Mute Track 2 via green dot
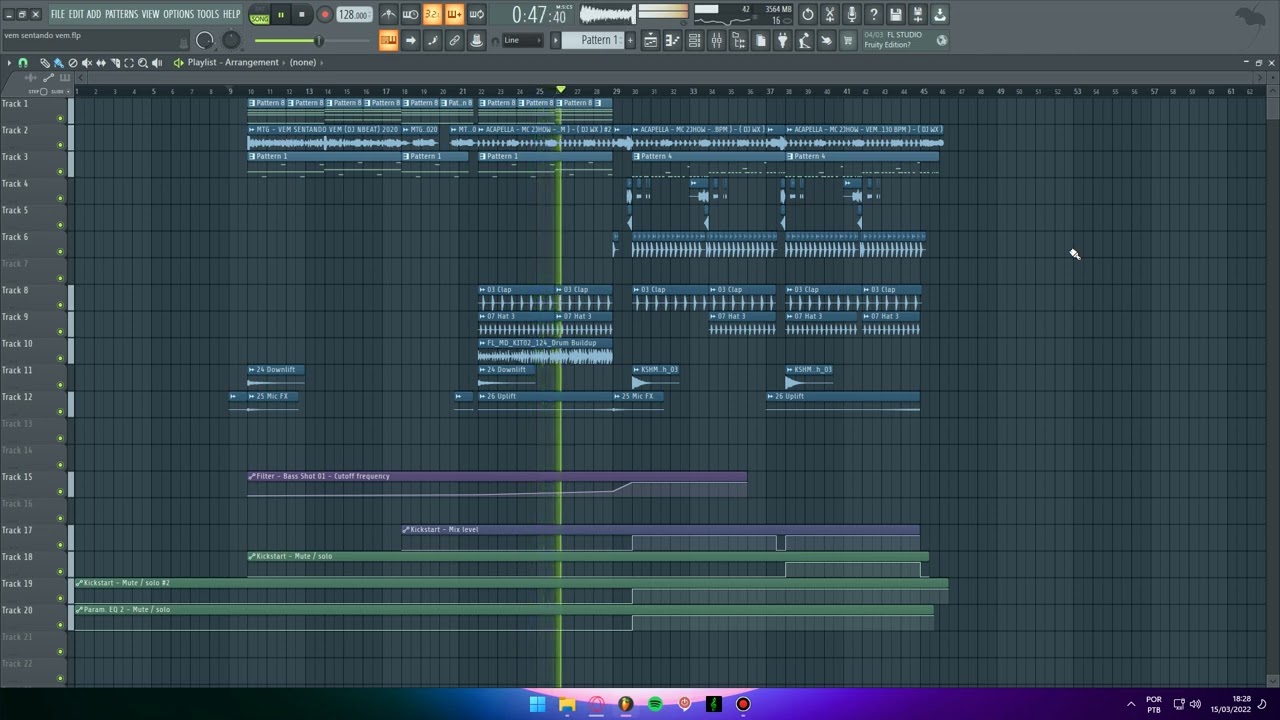Image resolution: width=1280 pixels, height=720 pixels. [60, 145]
